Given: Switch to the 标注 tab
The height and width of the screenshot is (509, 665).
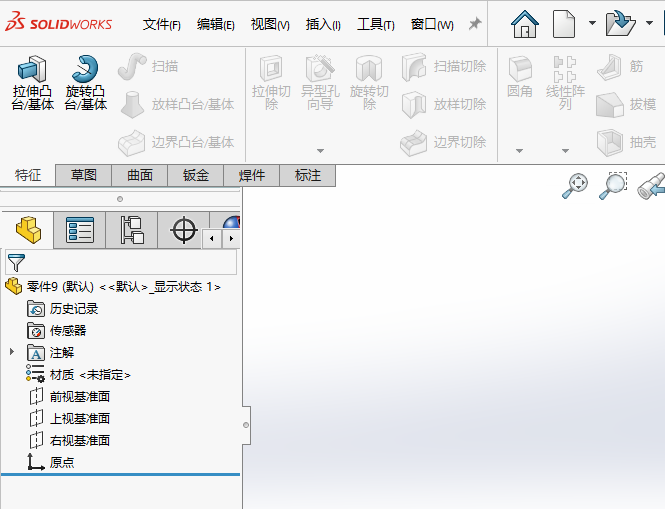Looking at the screenshot, I should click(x=307, y=175).
